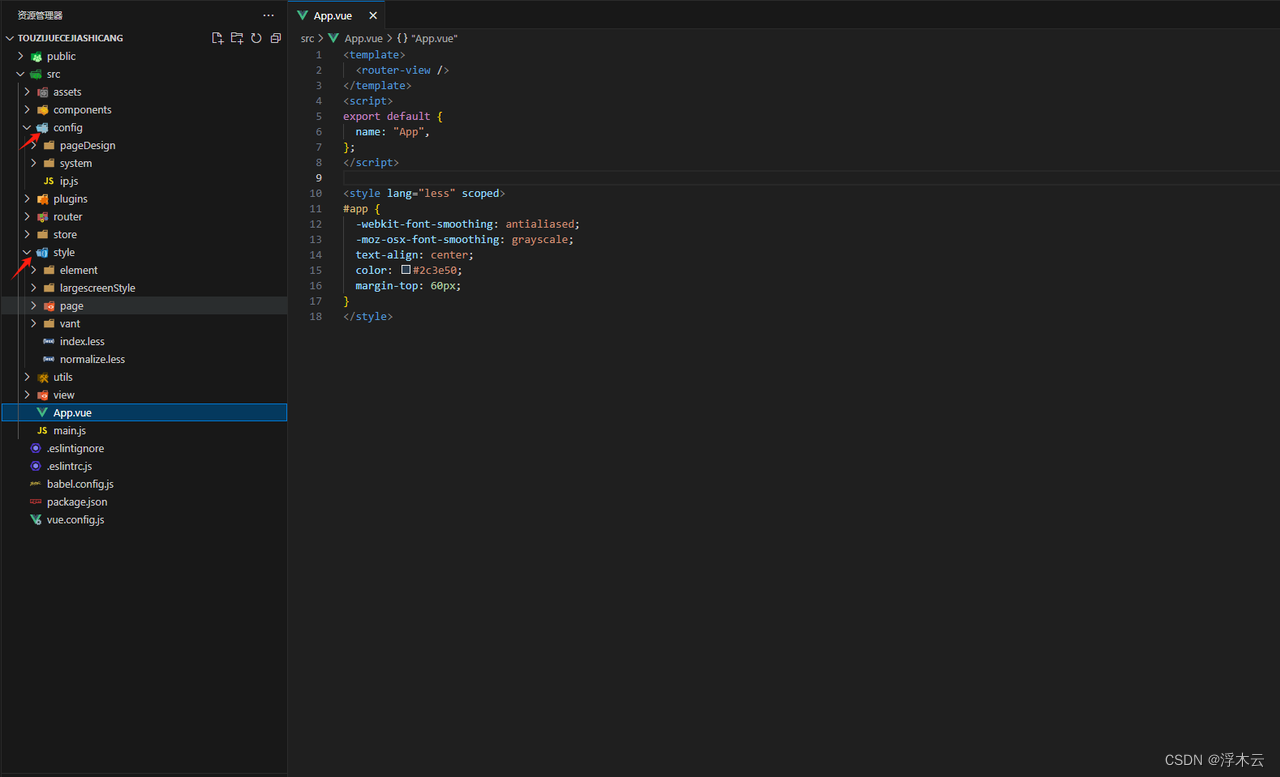Open main.js file

[70, 430]
